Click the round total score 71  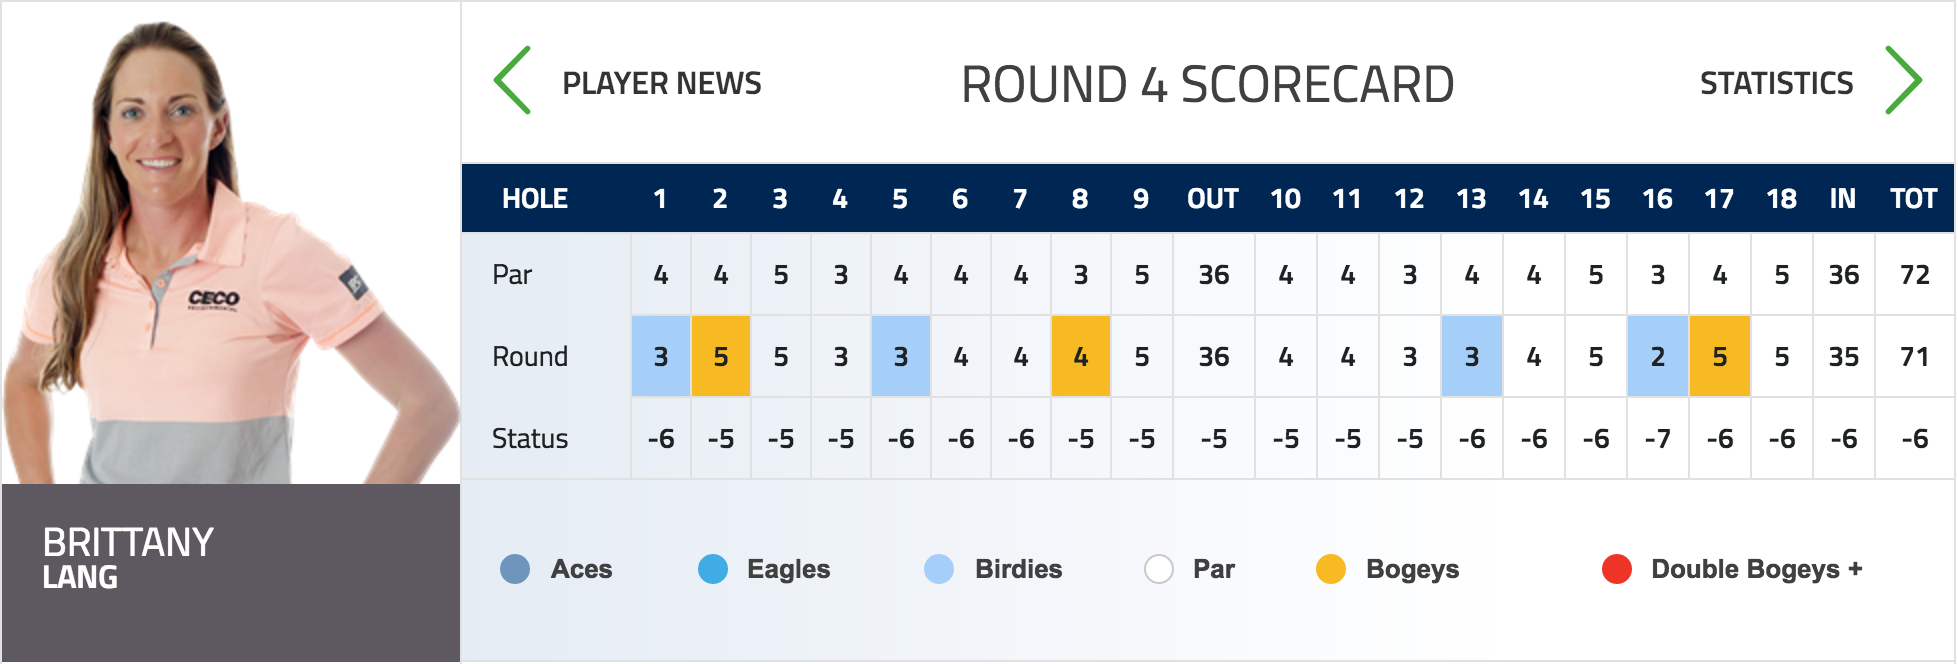click(1915, 356)
